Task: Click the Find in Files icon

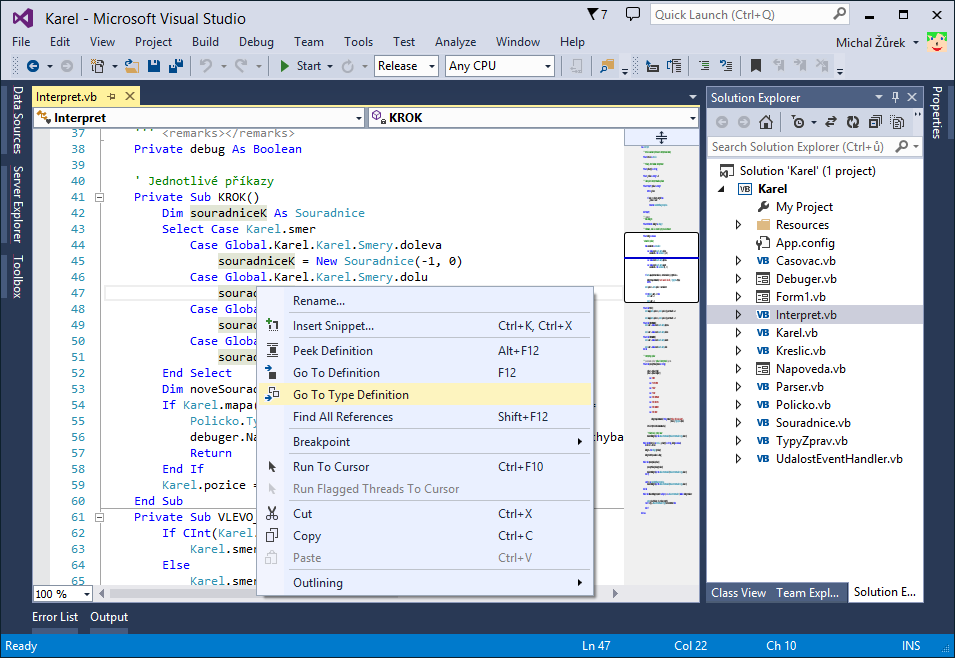Action: pyautogui.click(x=605, y=66)
